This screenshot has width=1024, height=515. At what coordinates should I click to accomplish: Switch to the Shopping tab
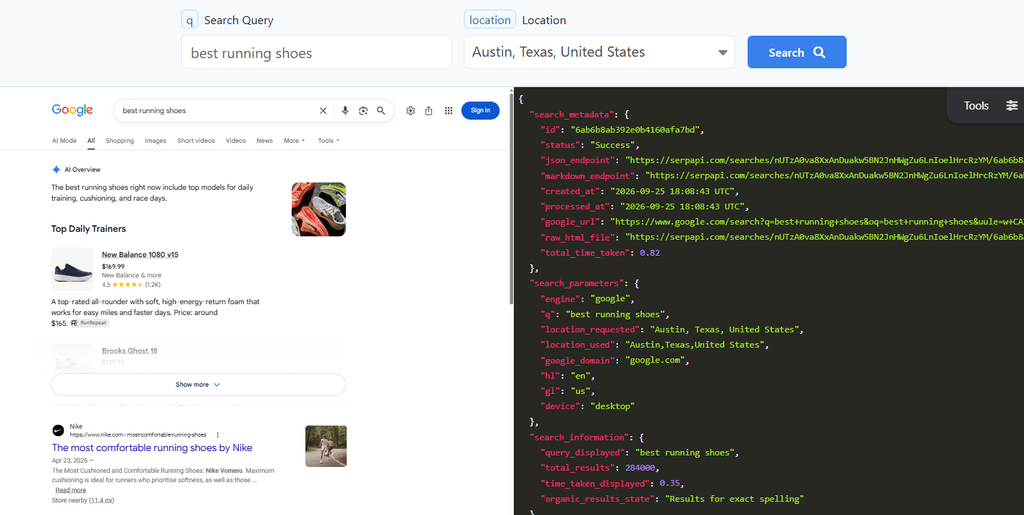tap(120, 140)
